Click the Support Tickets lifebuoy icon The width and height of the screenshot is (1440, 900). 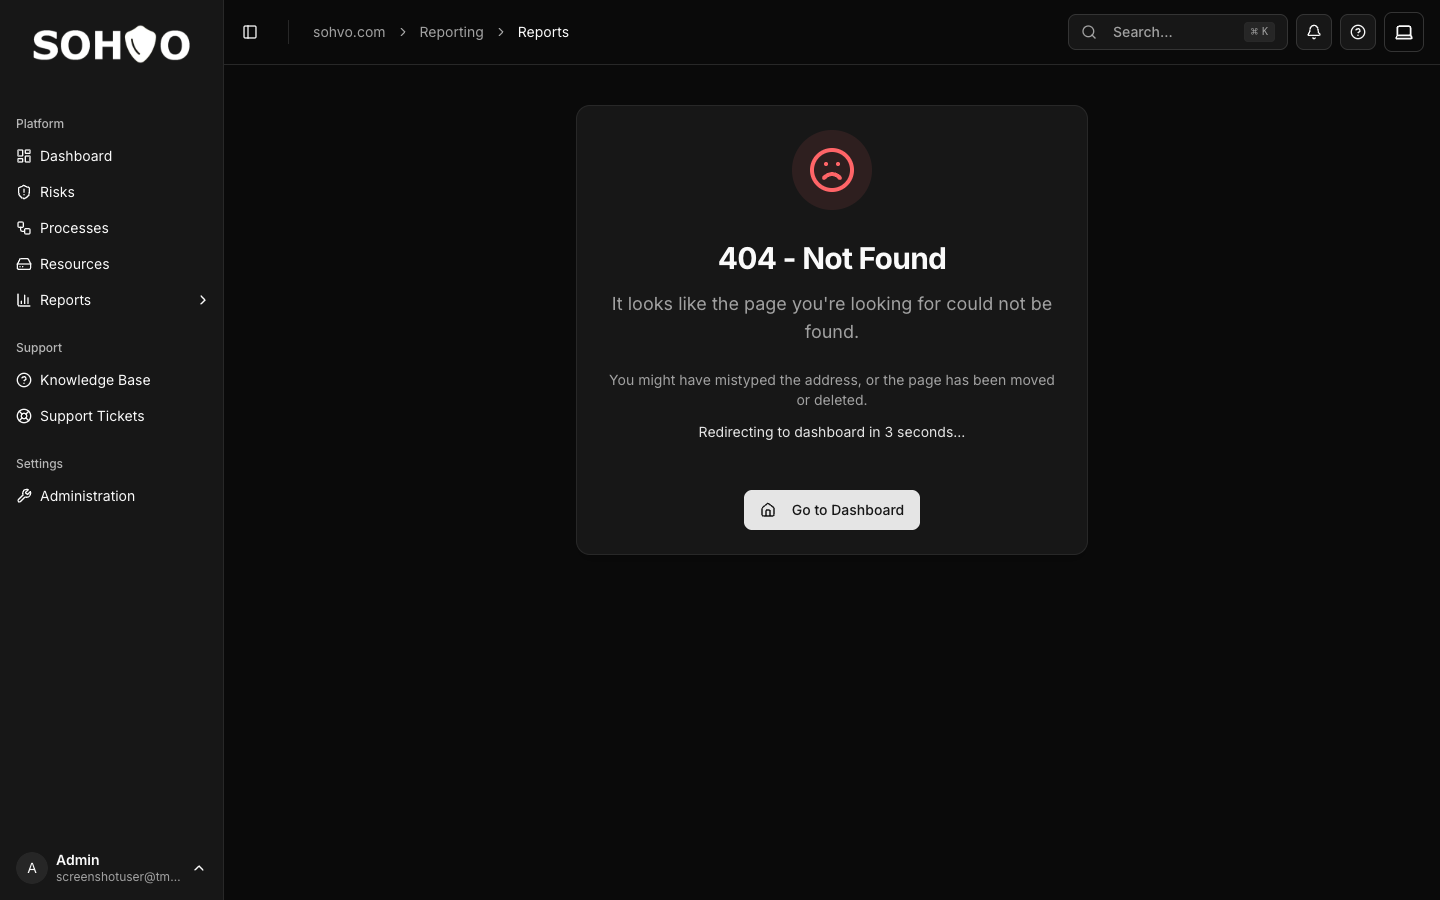(x=24, y=416)
